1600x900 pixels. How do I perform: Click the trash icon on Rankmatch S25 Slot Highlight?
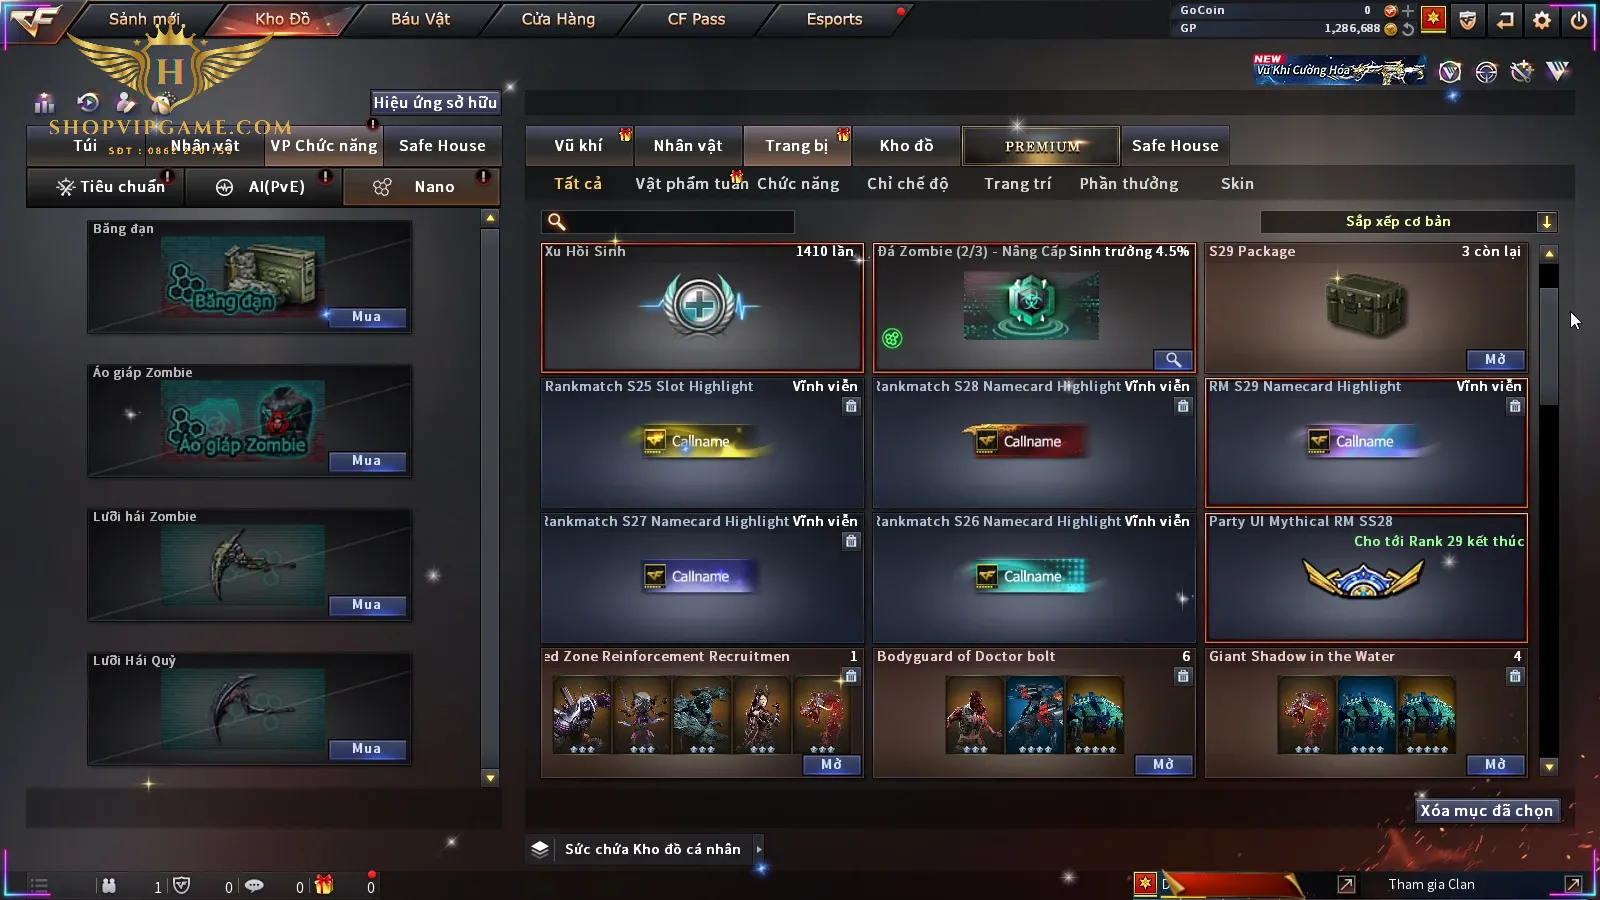851,406
